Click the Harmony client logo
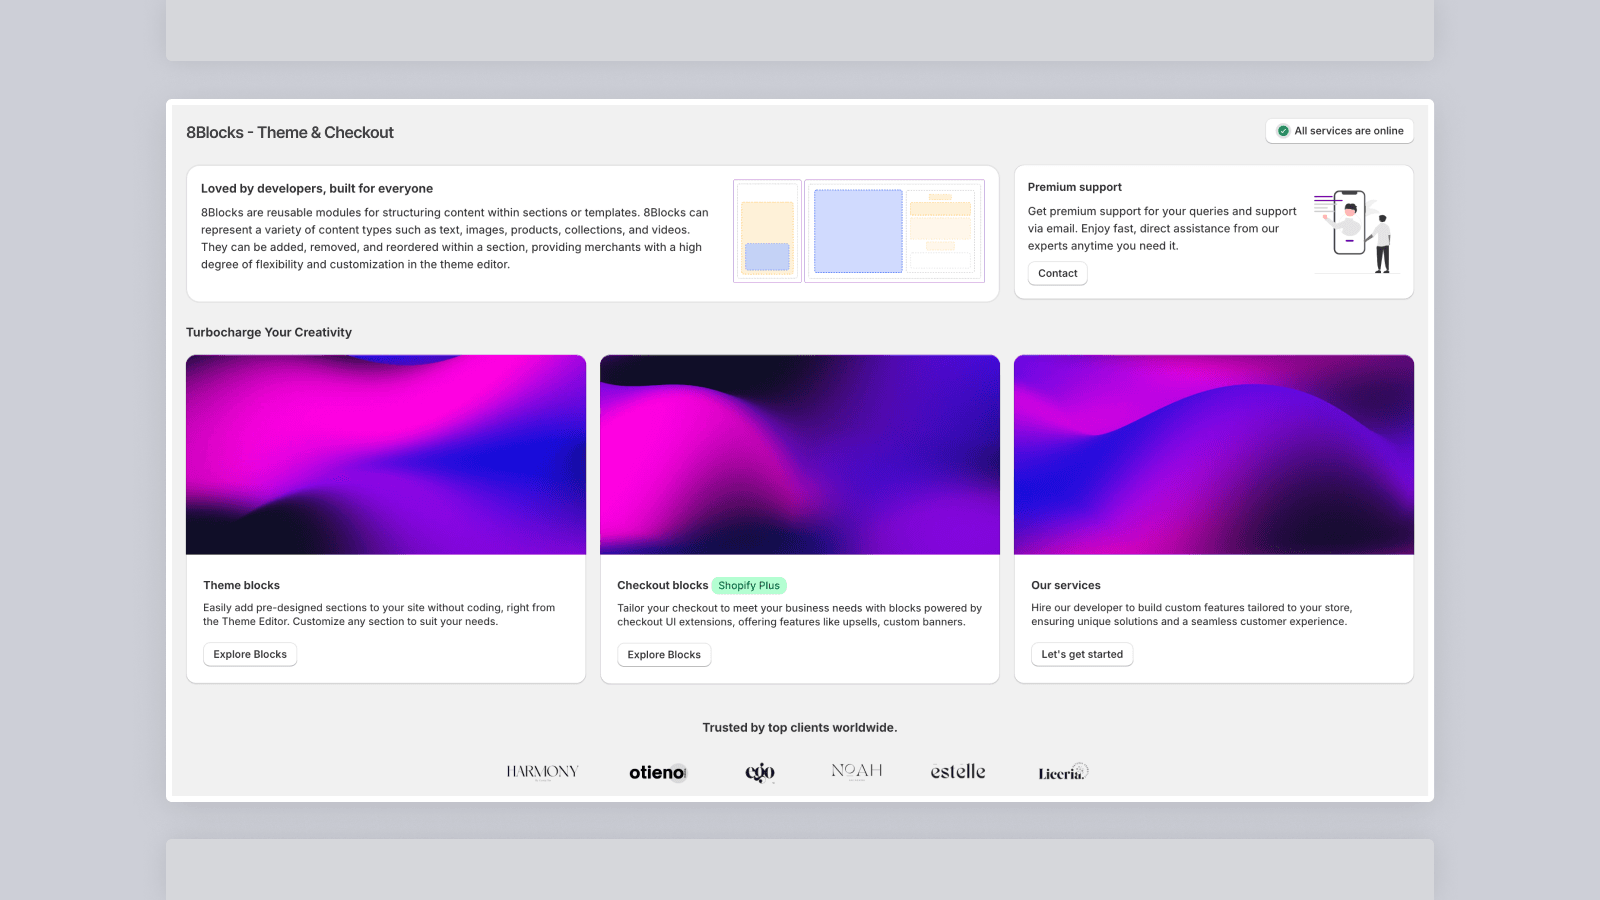The width and height of the screenshot is (1600, 900). point(542,772)
